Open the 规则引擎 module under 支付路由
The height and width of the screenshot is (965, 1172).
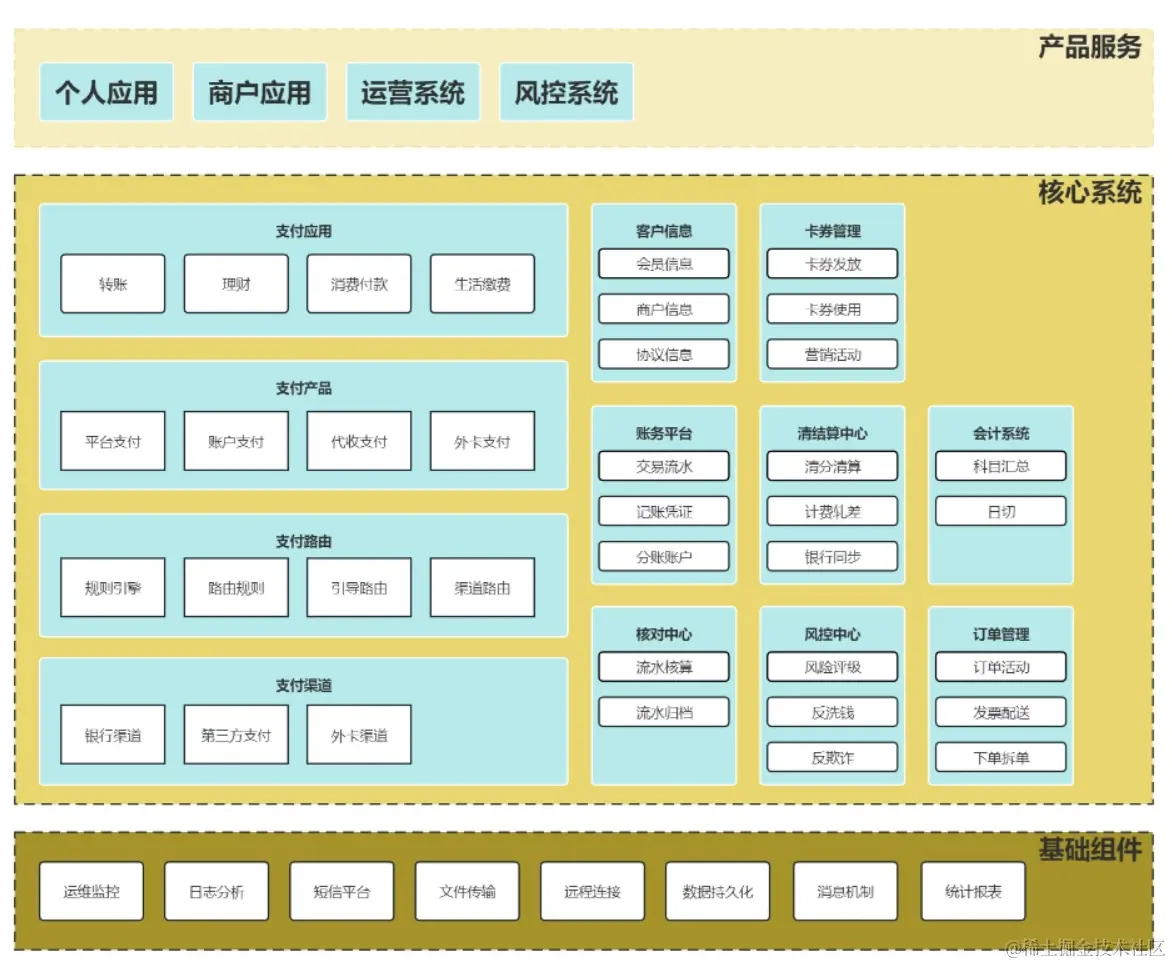112,588
